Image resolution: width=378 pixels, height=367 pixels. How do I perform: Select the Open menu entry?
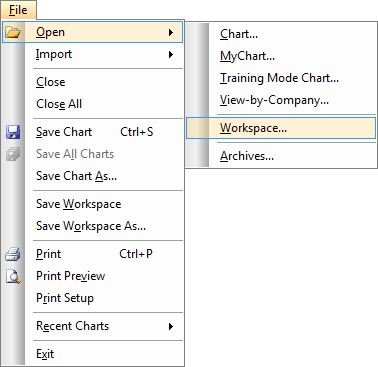click(x=92, y=32)
